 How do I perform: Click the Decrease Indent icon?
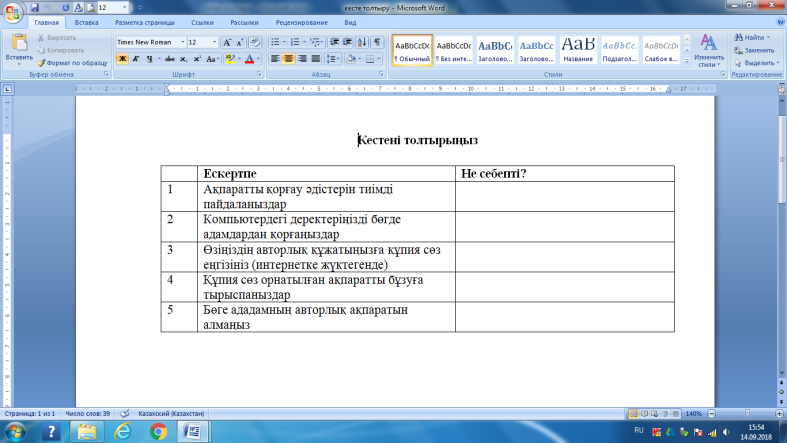[x=334, y=43]
